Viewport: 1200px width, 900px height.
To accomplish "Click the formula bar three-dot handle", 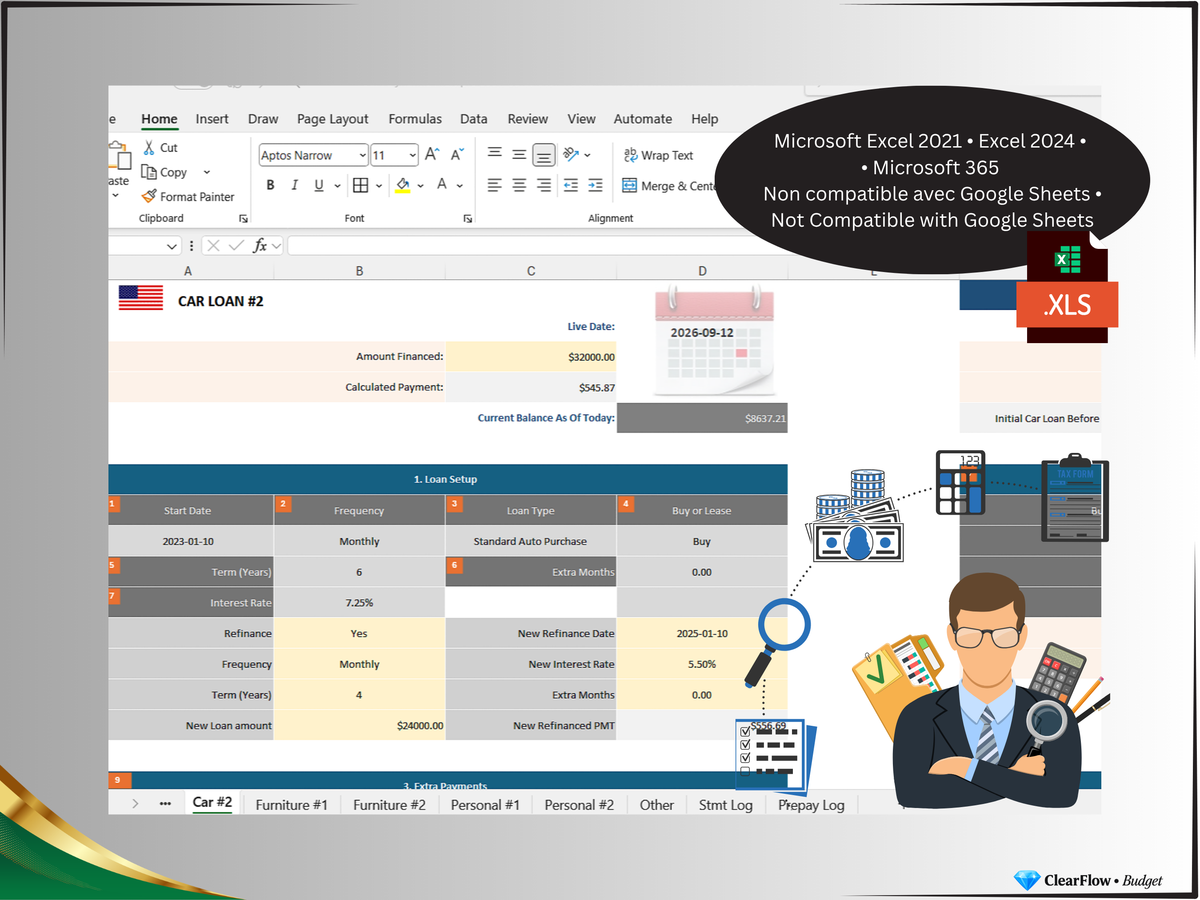I will (191, 245).
